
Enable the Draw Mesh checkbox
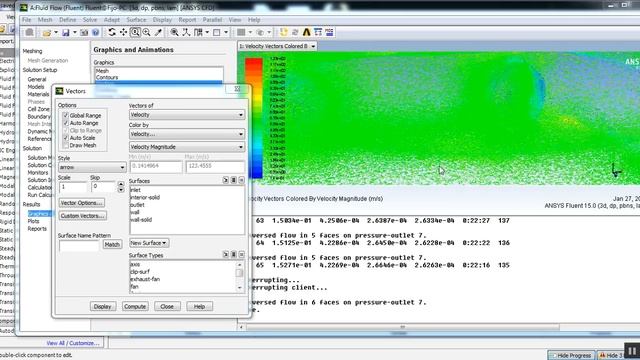[66, 145]
